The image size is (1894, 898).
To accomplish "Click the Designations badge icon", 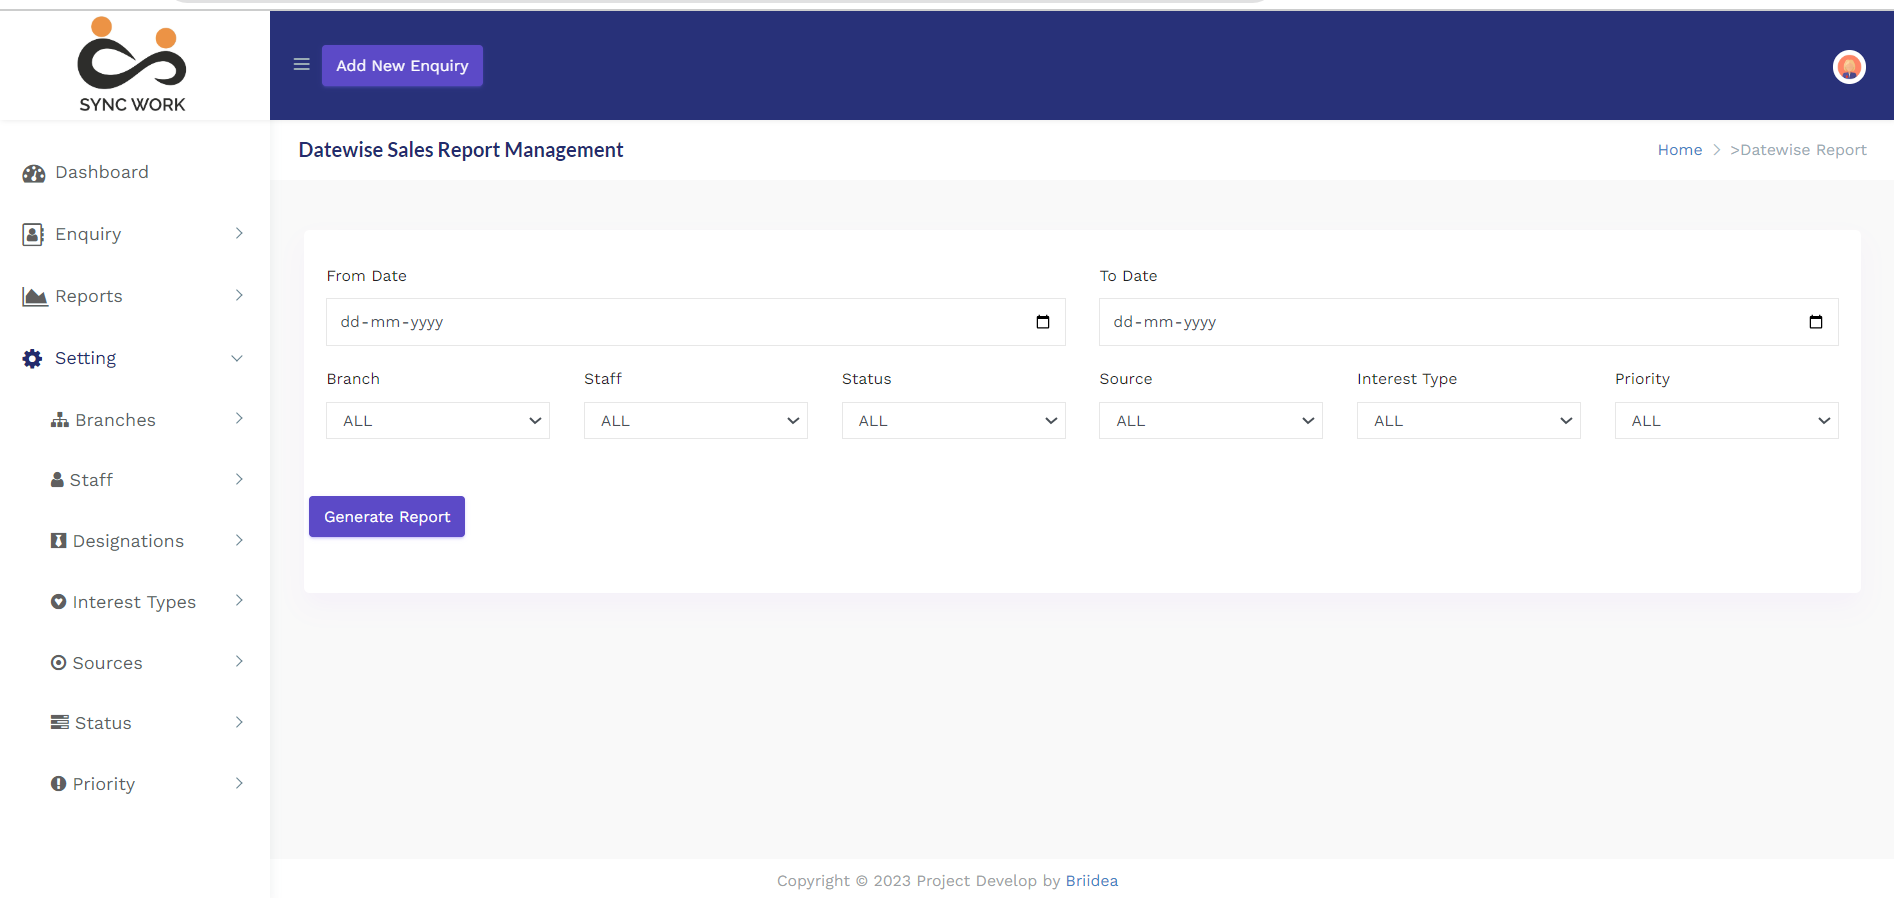I will (x=59, y=541).
